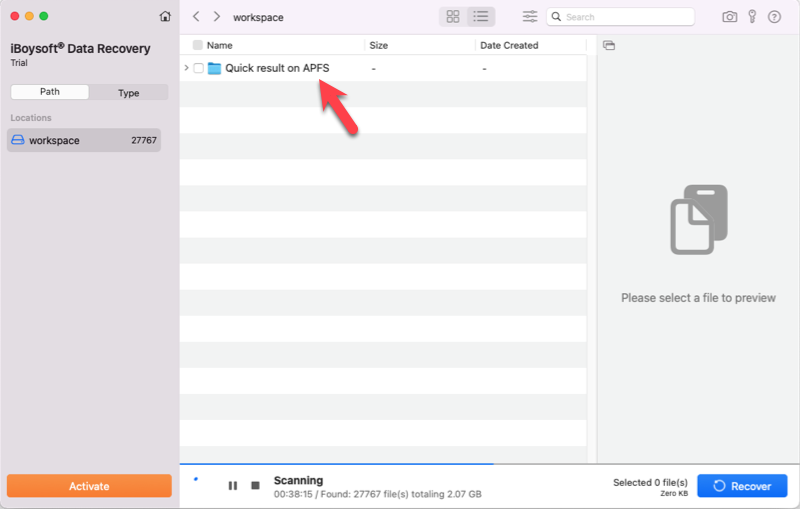800x509 pixels.
Task: Pause the scanning process
Action: 233,486
